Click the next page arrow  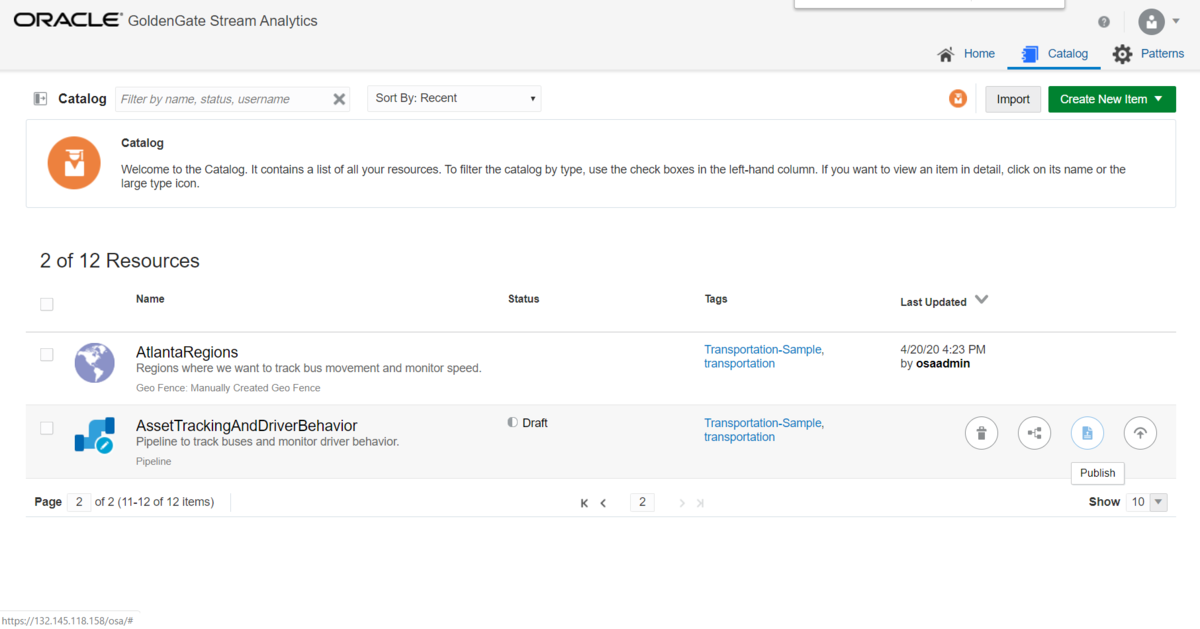pyautogui.click(x=682, y=503)
